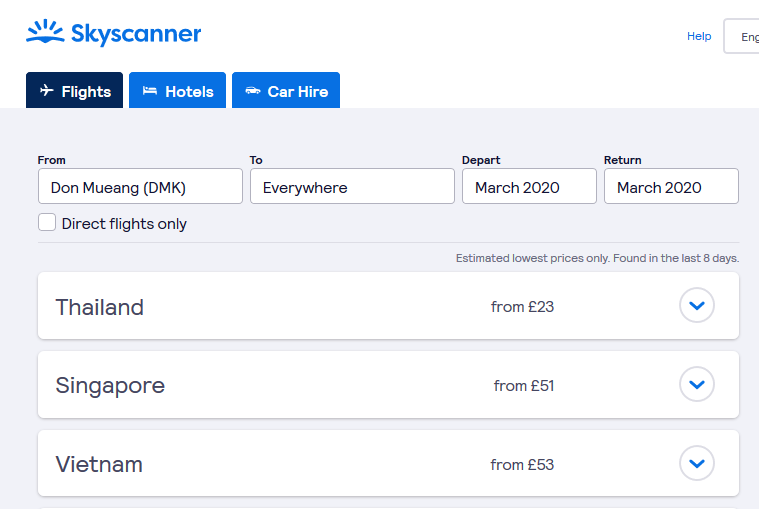The height and width of the screenshot is (509, 759).
Task: Select the Vietnam destination name
Action: point(99,464)
